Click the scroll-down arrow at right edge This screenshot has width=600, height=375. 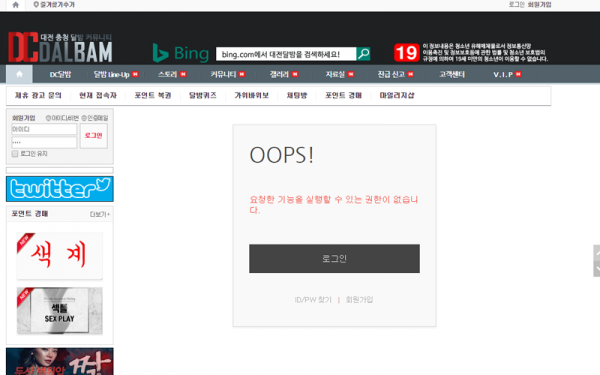(597, 269)
